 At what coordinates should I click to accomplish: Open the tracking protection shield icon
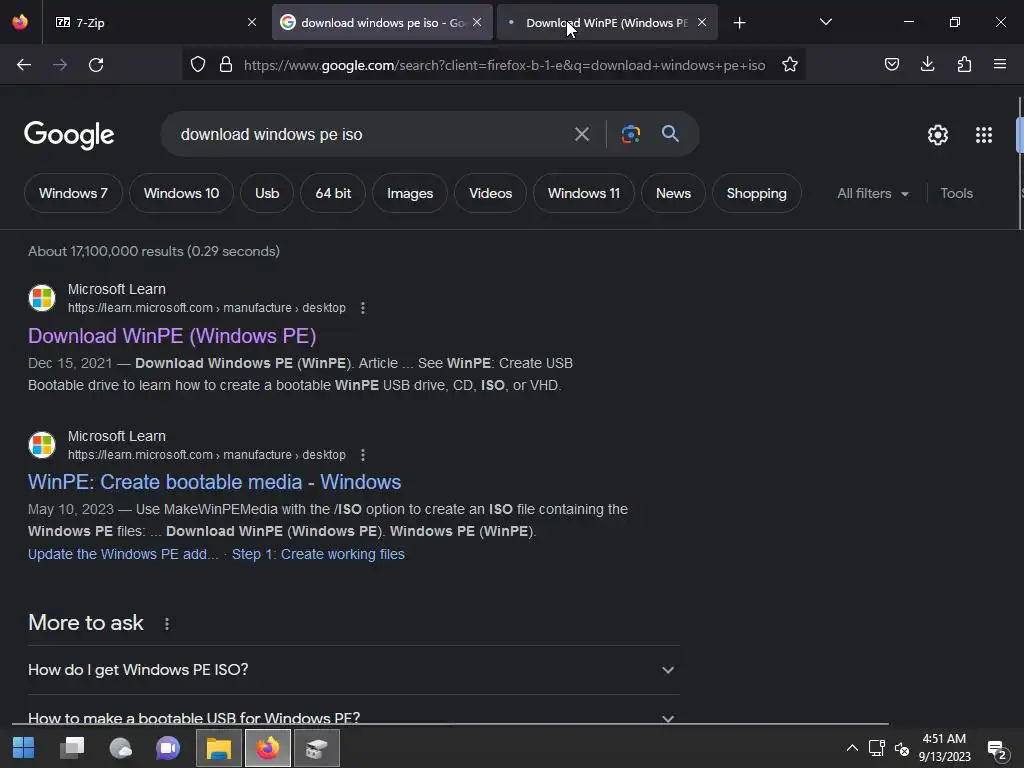(198, 65)
